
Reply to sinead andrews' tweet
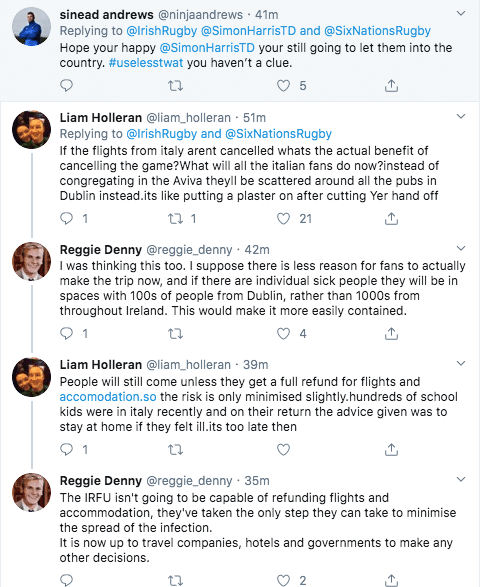point(66,86)
